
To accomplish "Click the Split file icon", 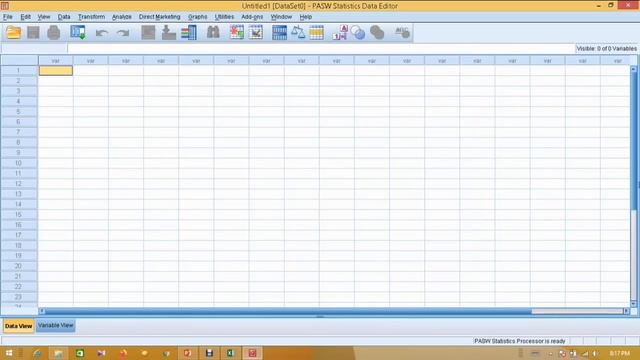I will point(279,33).
